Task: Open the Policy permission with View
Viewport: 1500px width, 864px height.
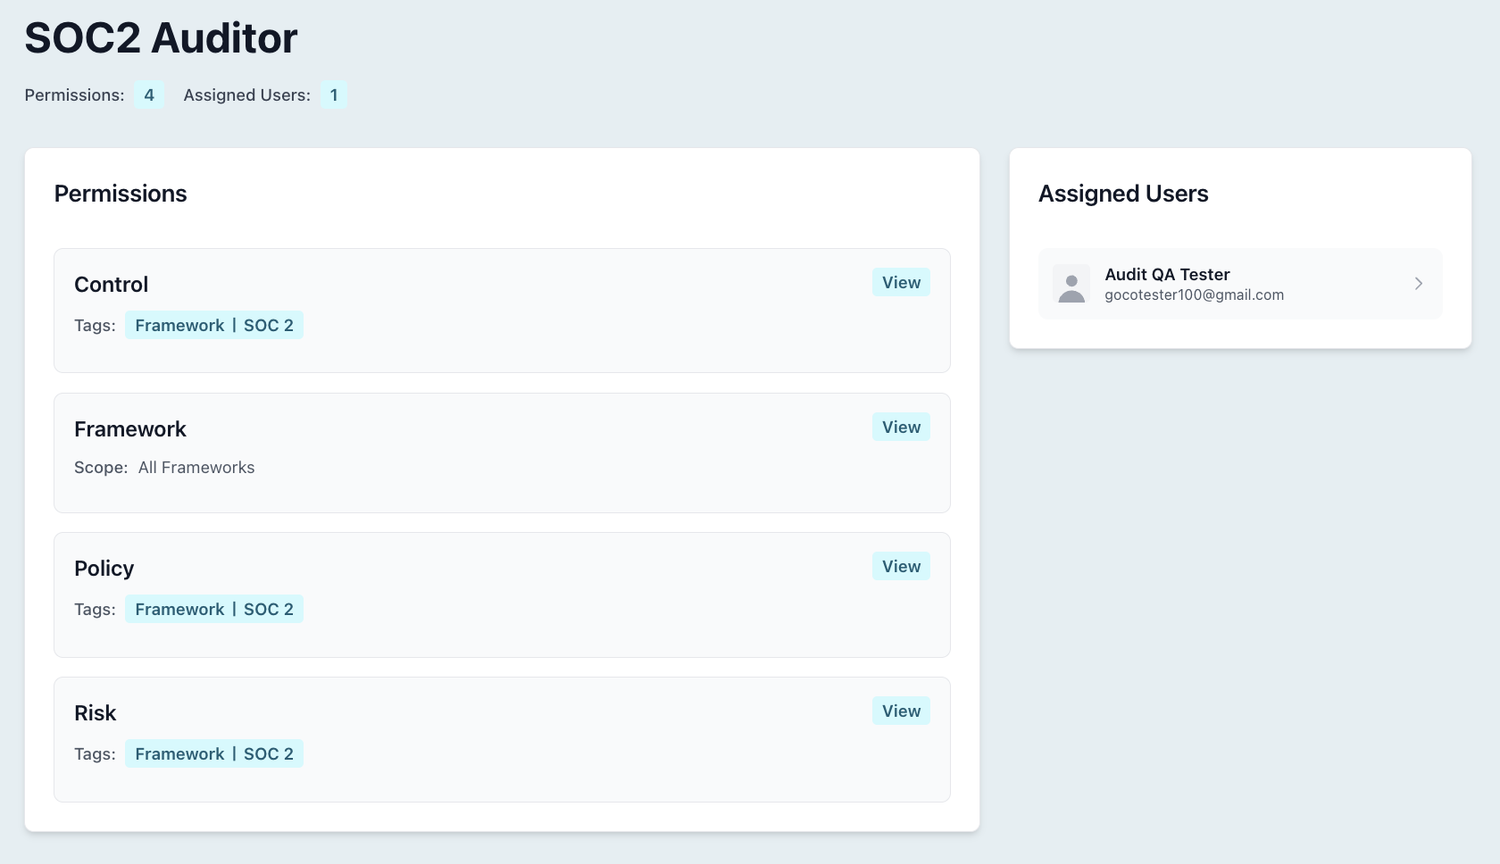Action: (x=899, y=566)
